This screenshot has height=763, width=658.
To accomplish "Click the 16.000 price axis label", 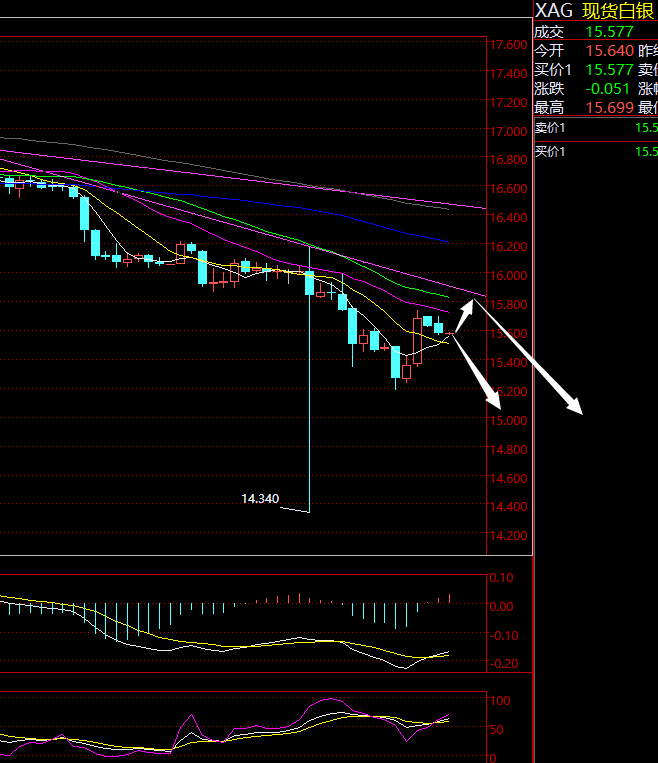I will [x=508, y=275].
